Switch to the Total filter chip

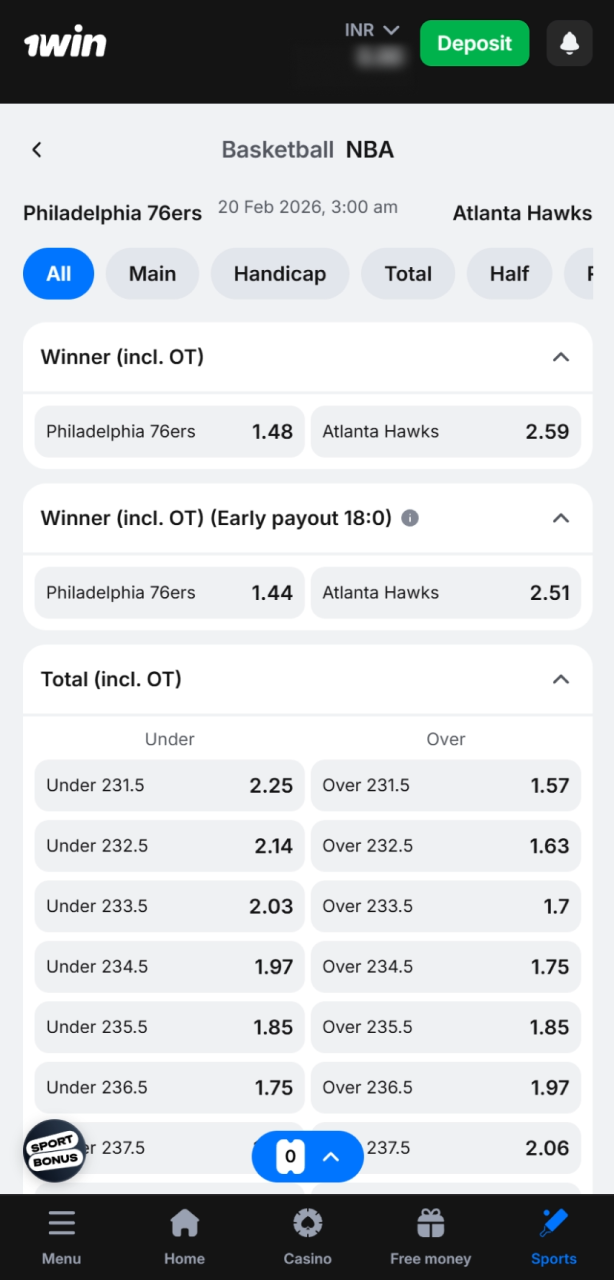tap(407, 273)
